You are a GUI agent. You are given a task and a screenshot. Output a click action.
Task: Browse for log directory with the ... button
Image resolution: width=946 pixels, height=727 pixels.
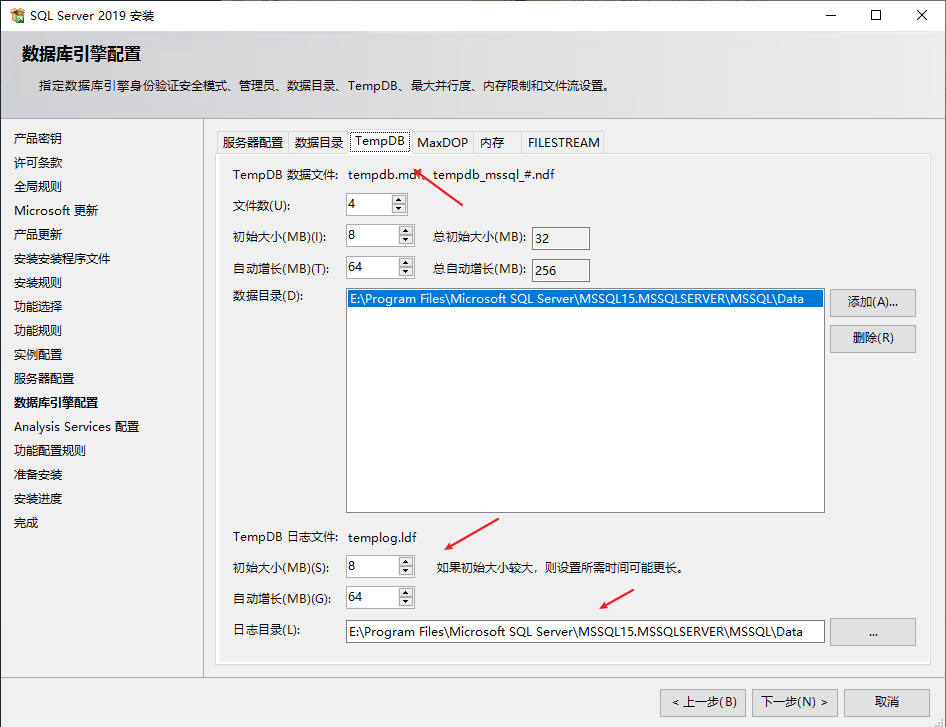[872, 632]
